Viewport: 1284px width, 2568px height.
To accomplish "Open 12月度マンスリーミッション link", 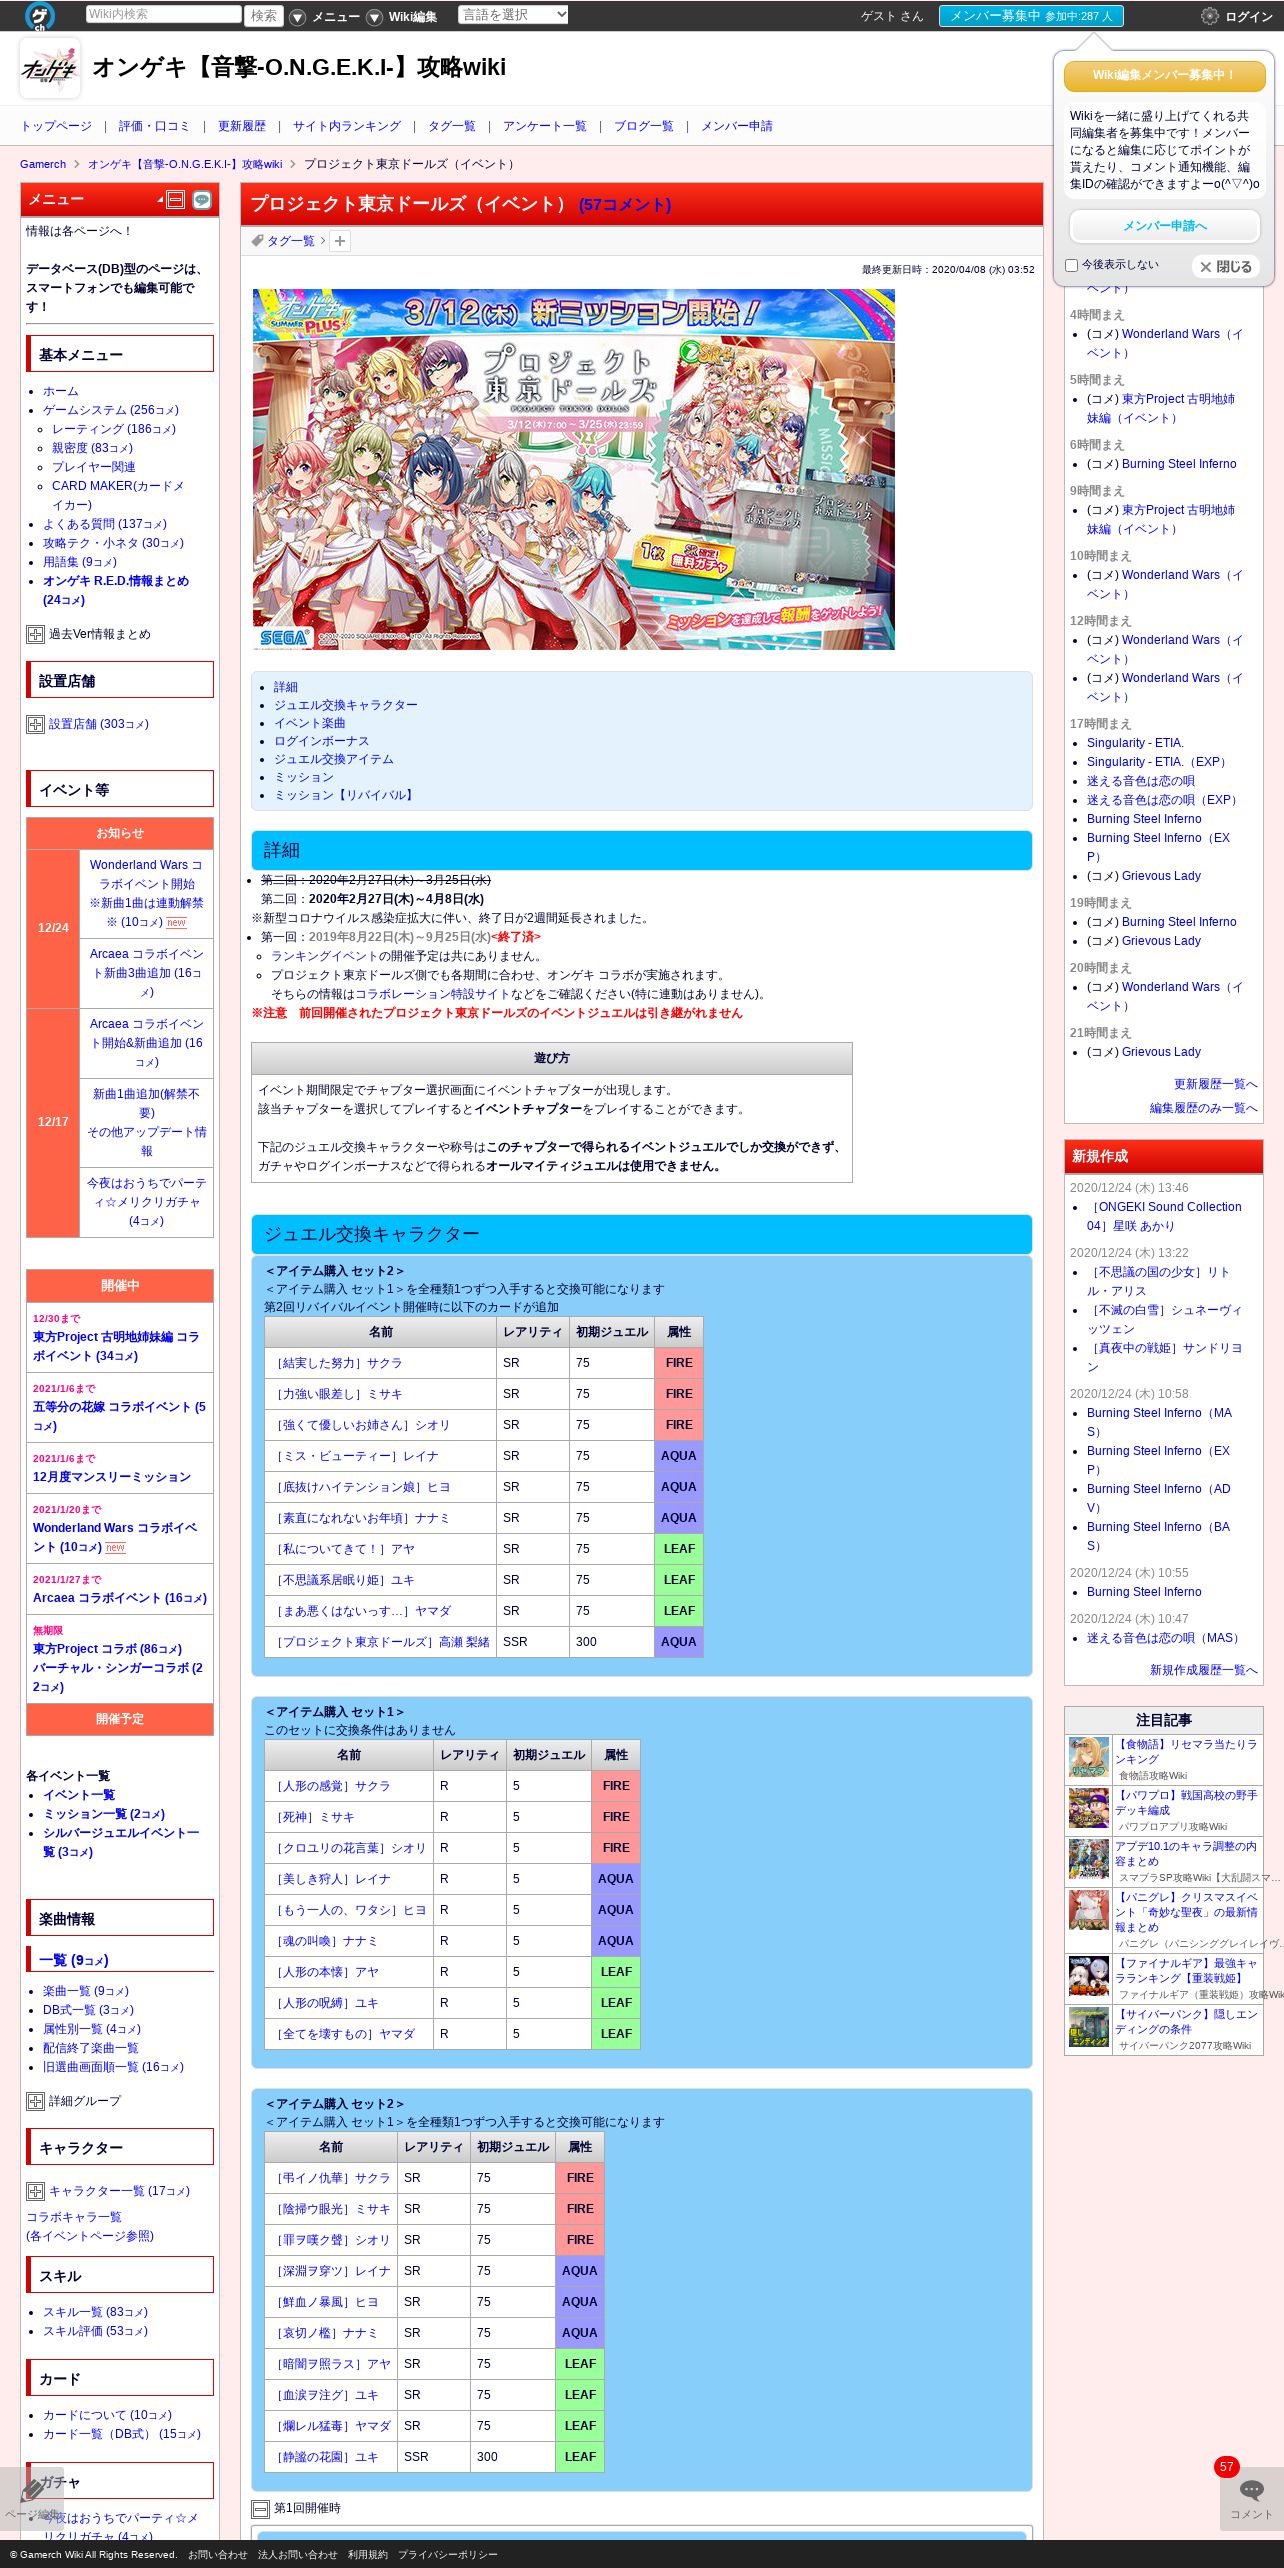I will (x=112, y=1477).
